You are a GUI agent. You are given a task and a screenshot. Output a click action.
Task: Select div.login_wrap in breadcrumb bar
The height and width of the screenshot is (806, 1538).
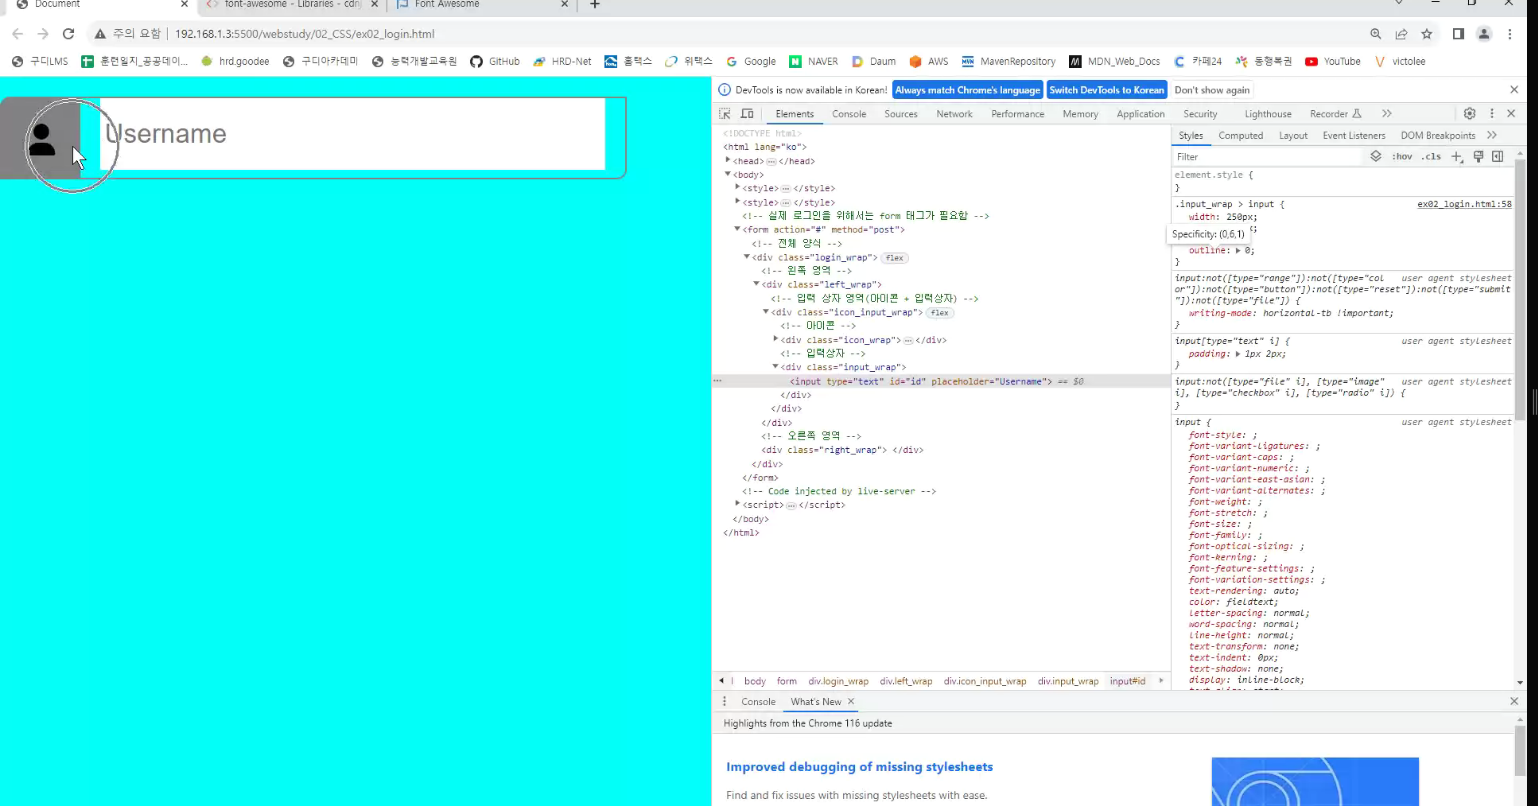tap(838, 681)
